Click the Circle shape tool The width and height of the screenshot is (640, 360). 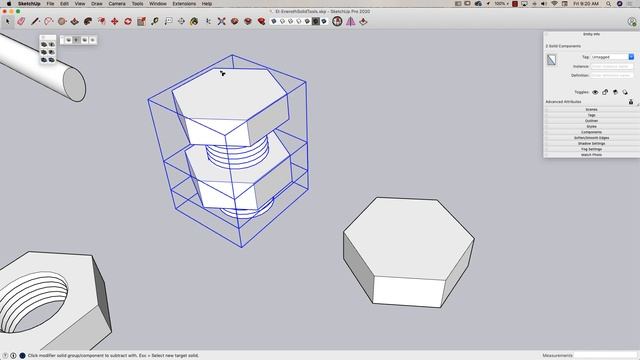coord(62,21)
